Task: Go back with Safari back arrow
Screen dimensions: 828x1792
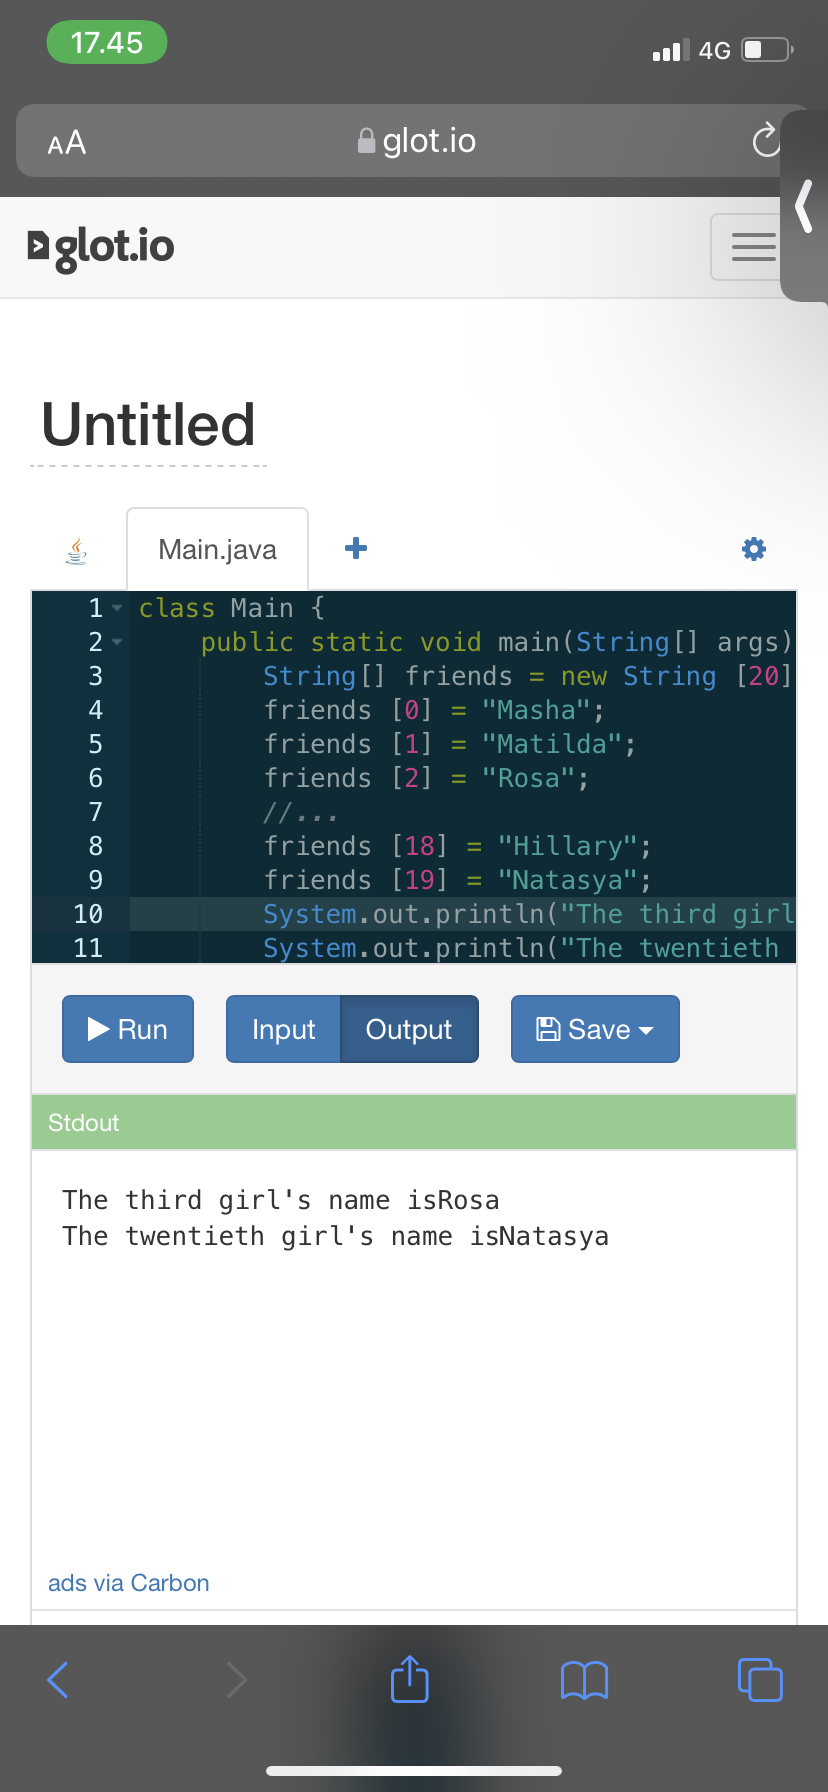Action: coord(58,1679)
